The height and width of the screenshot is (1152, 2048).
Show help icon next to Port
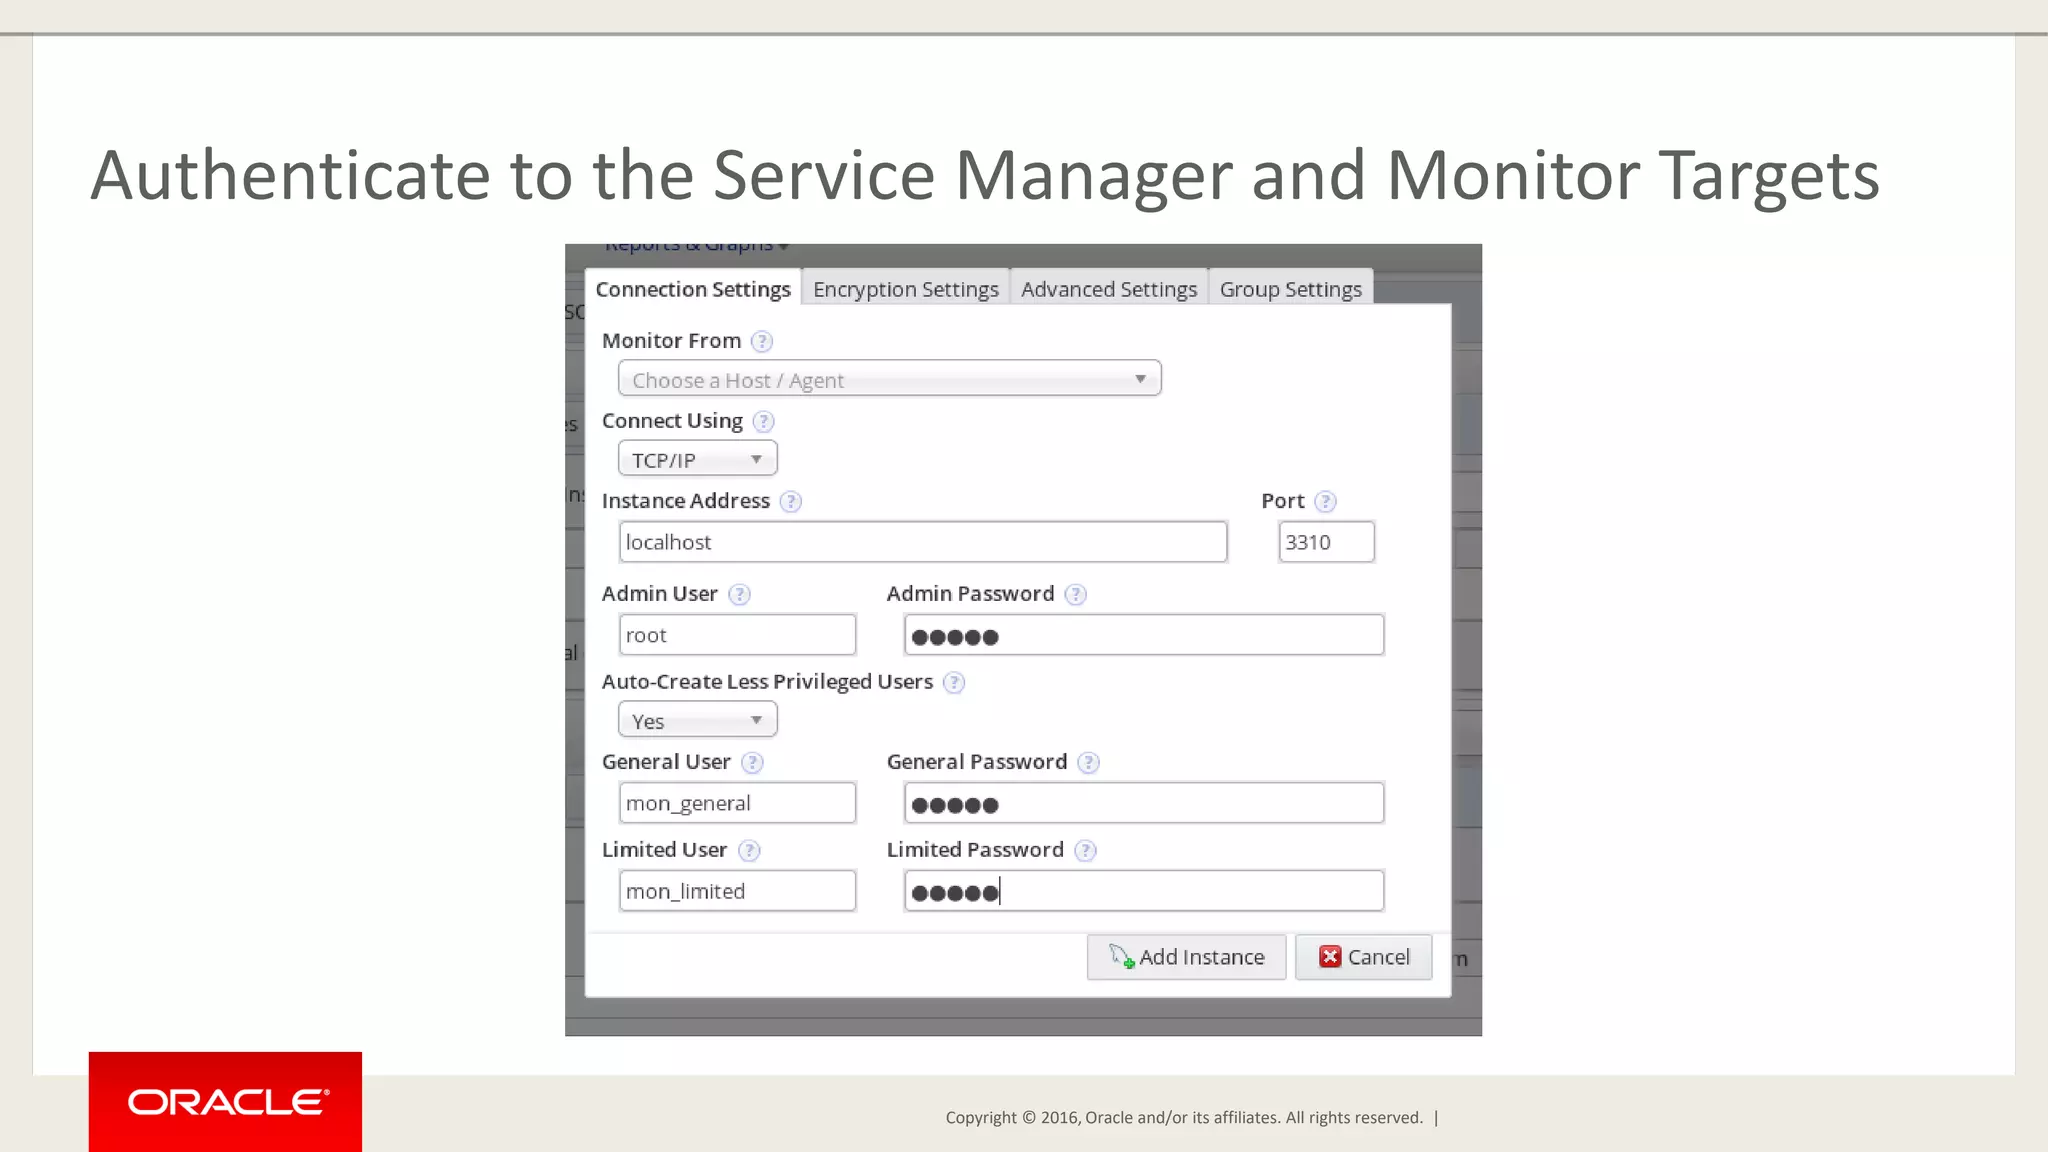1325,501
